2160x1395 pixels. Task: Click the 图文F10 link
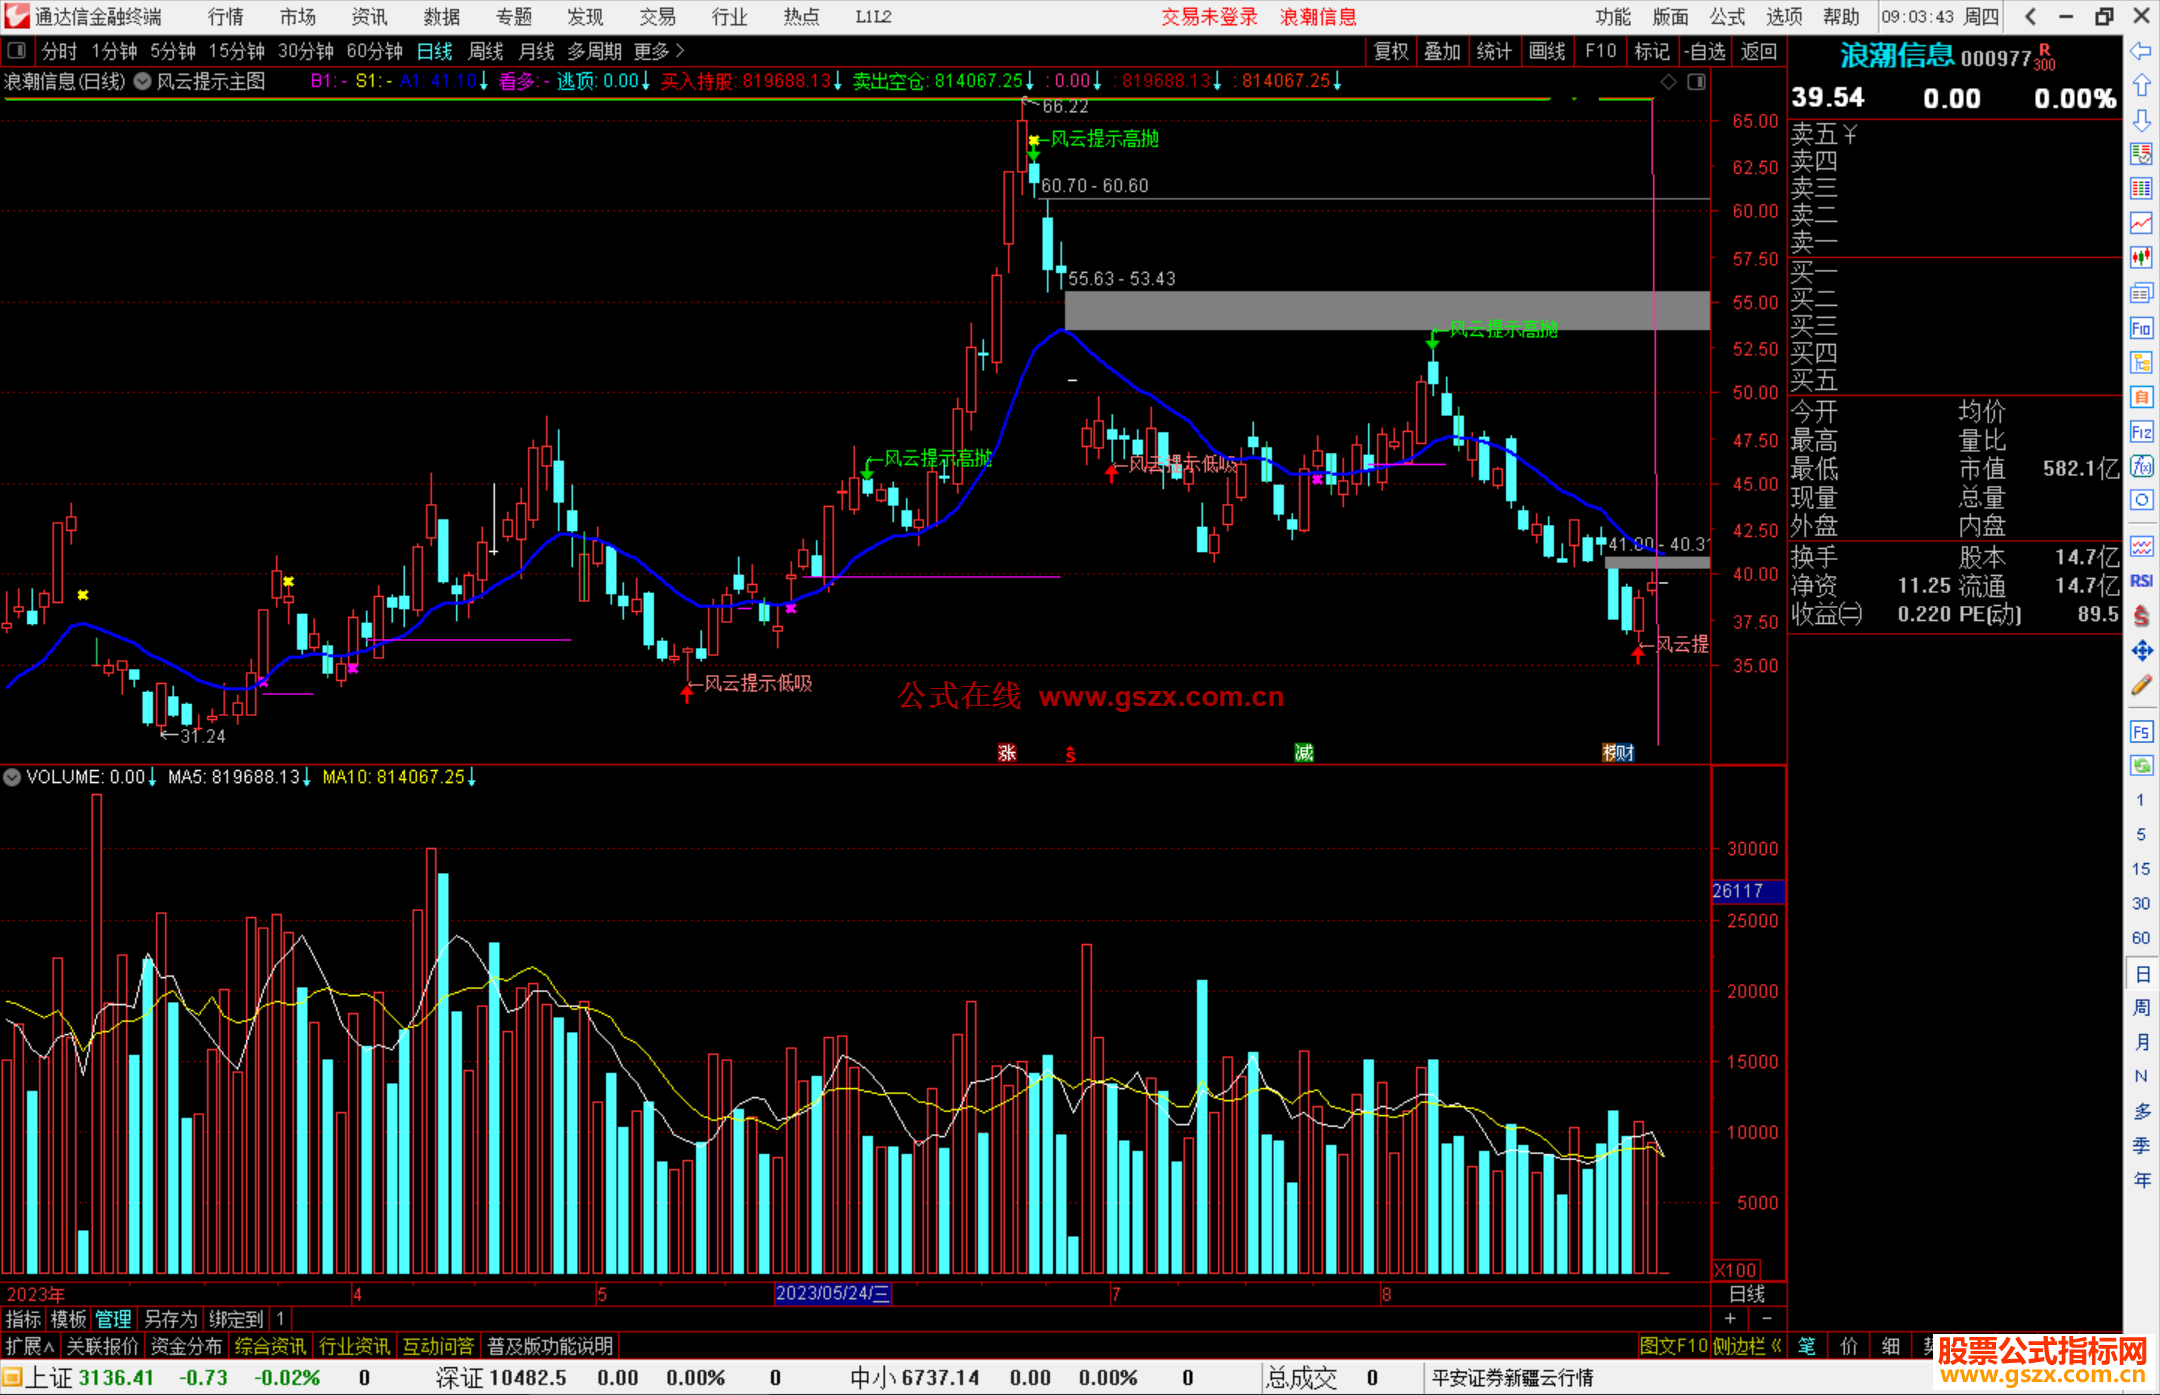(x=1672, y=1346)
